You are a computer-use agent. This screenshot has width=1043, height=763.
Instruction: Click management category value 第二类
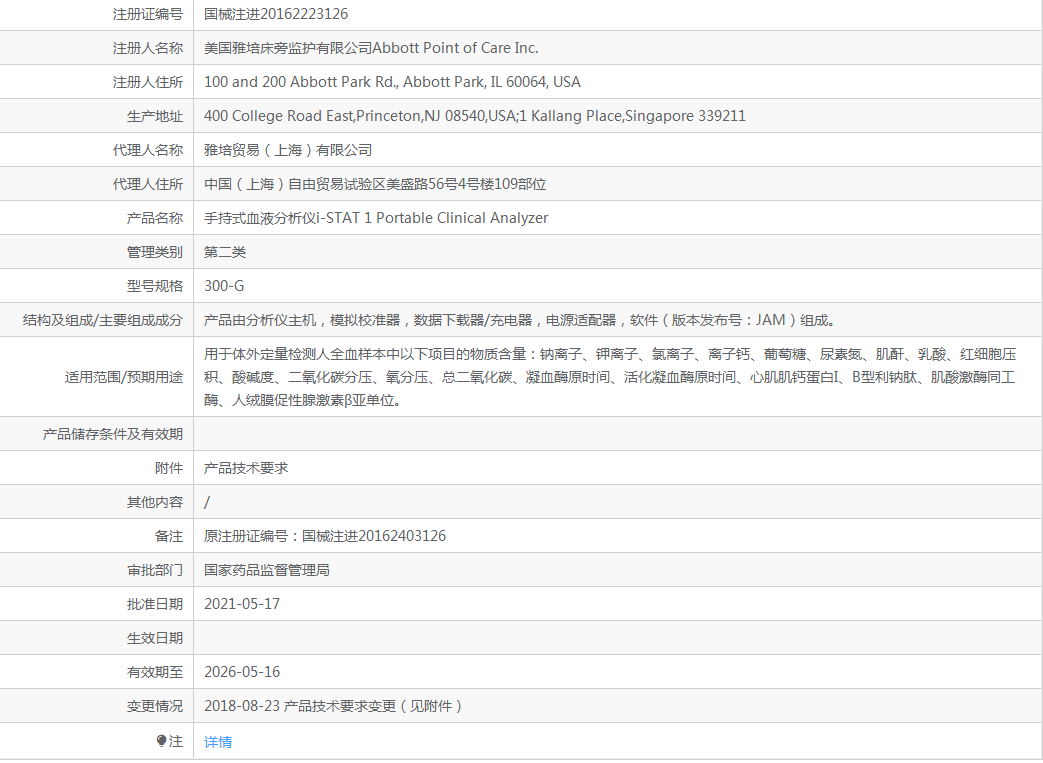point(225,252)
